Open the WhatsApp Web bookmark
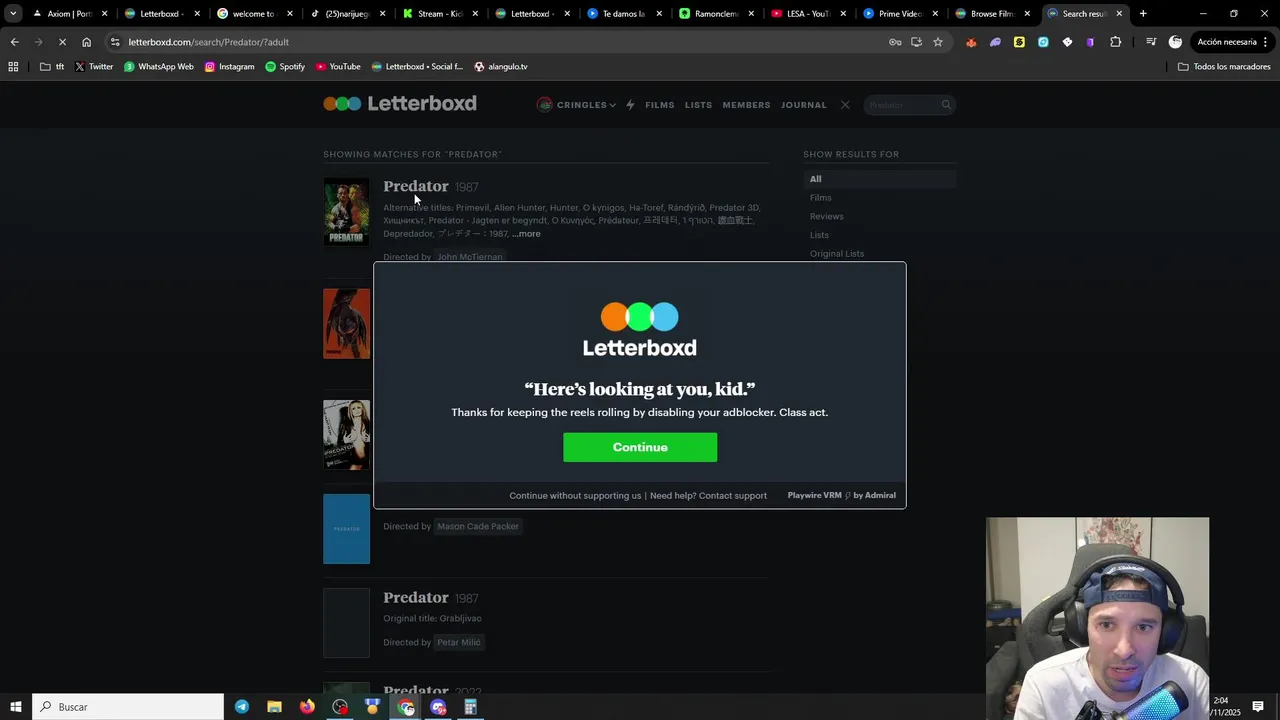The image size is (1280, 720). [159, 67]
